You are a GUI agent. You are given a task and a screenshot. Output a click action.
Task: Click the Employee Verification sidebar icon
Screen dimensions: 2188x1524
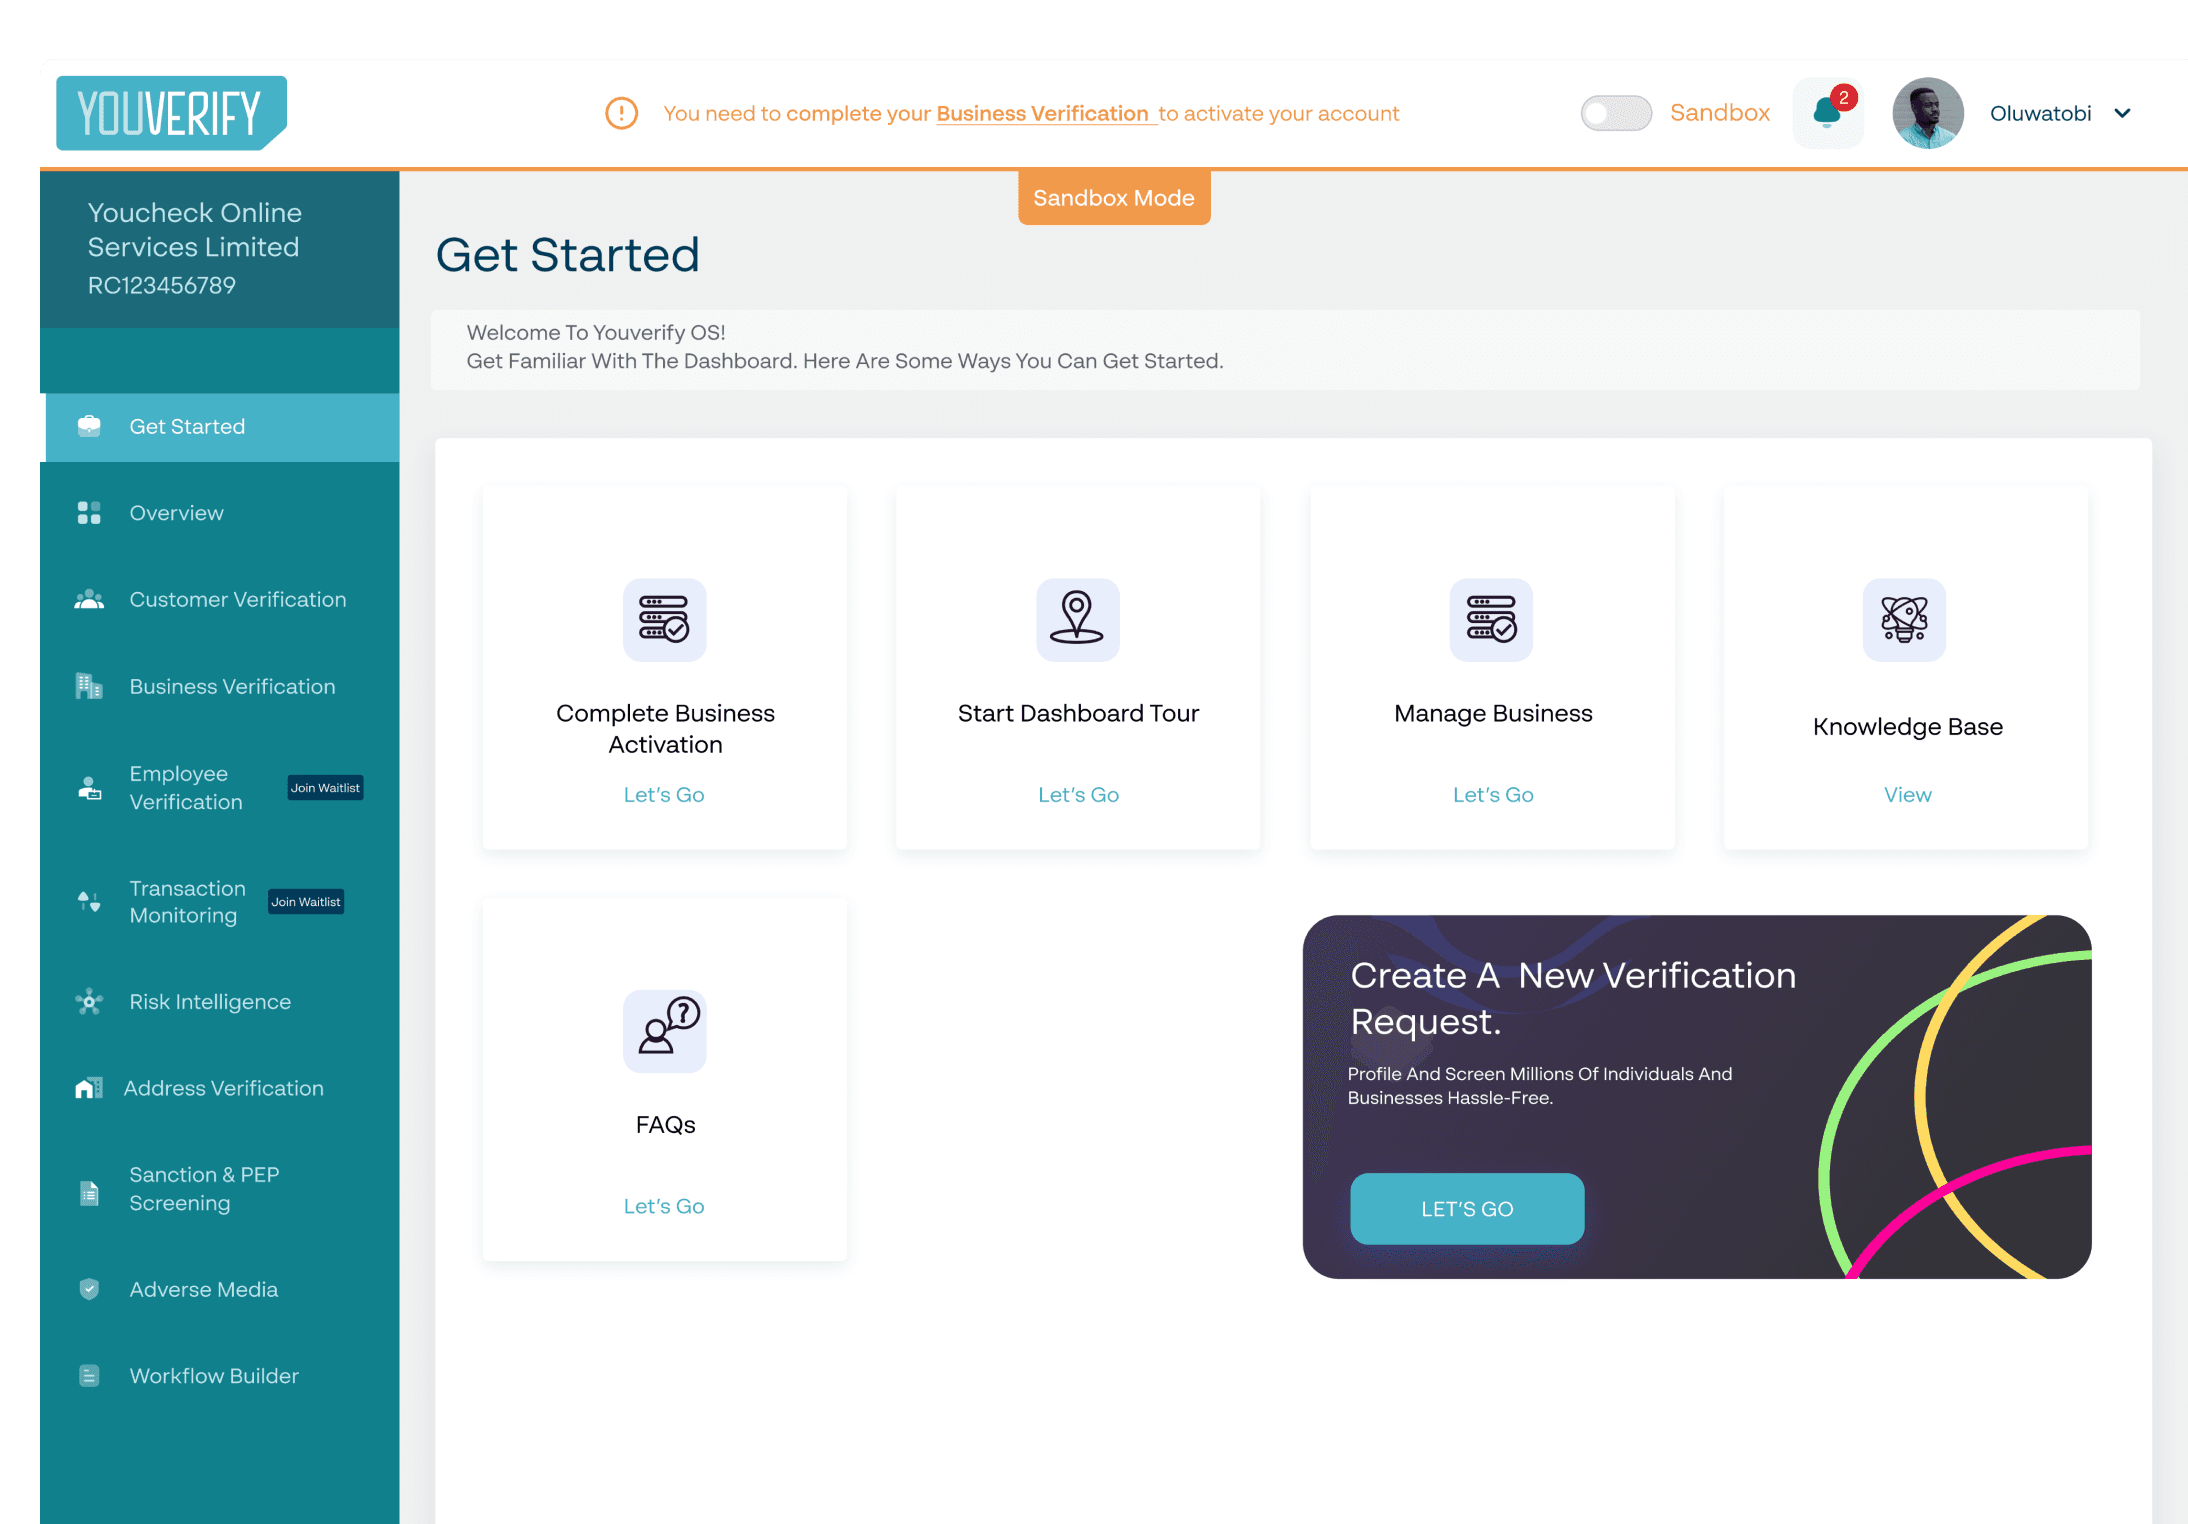(x=89, y=788)
